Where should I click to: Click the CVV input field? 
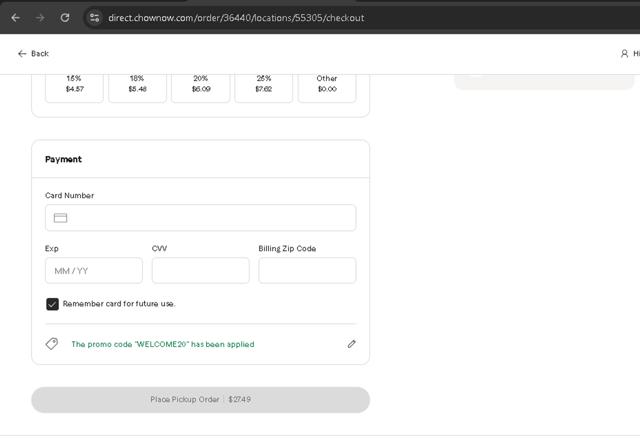pyautogui.click(x=200, y=271)
